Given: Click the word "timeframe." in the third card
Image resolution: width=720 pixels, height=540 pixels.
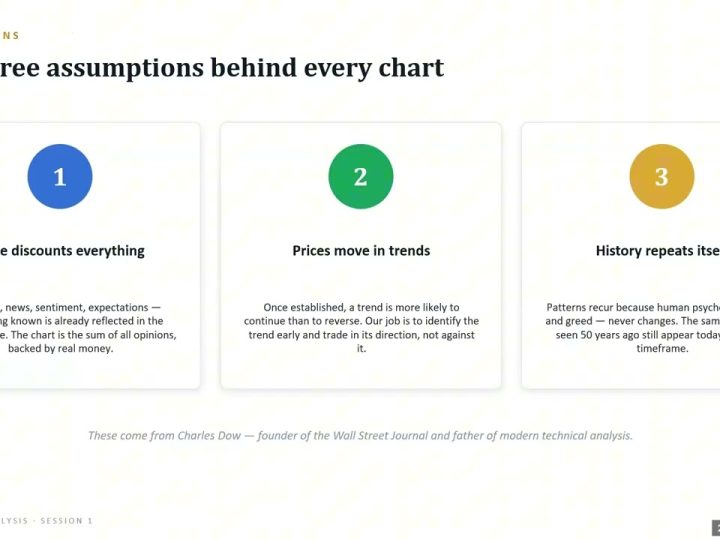Looking at the screenshot, I should 662,349.
